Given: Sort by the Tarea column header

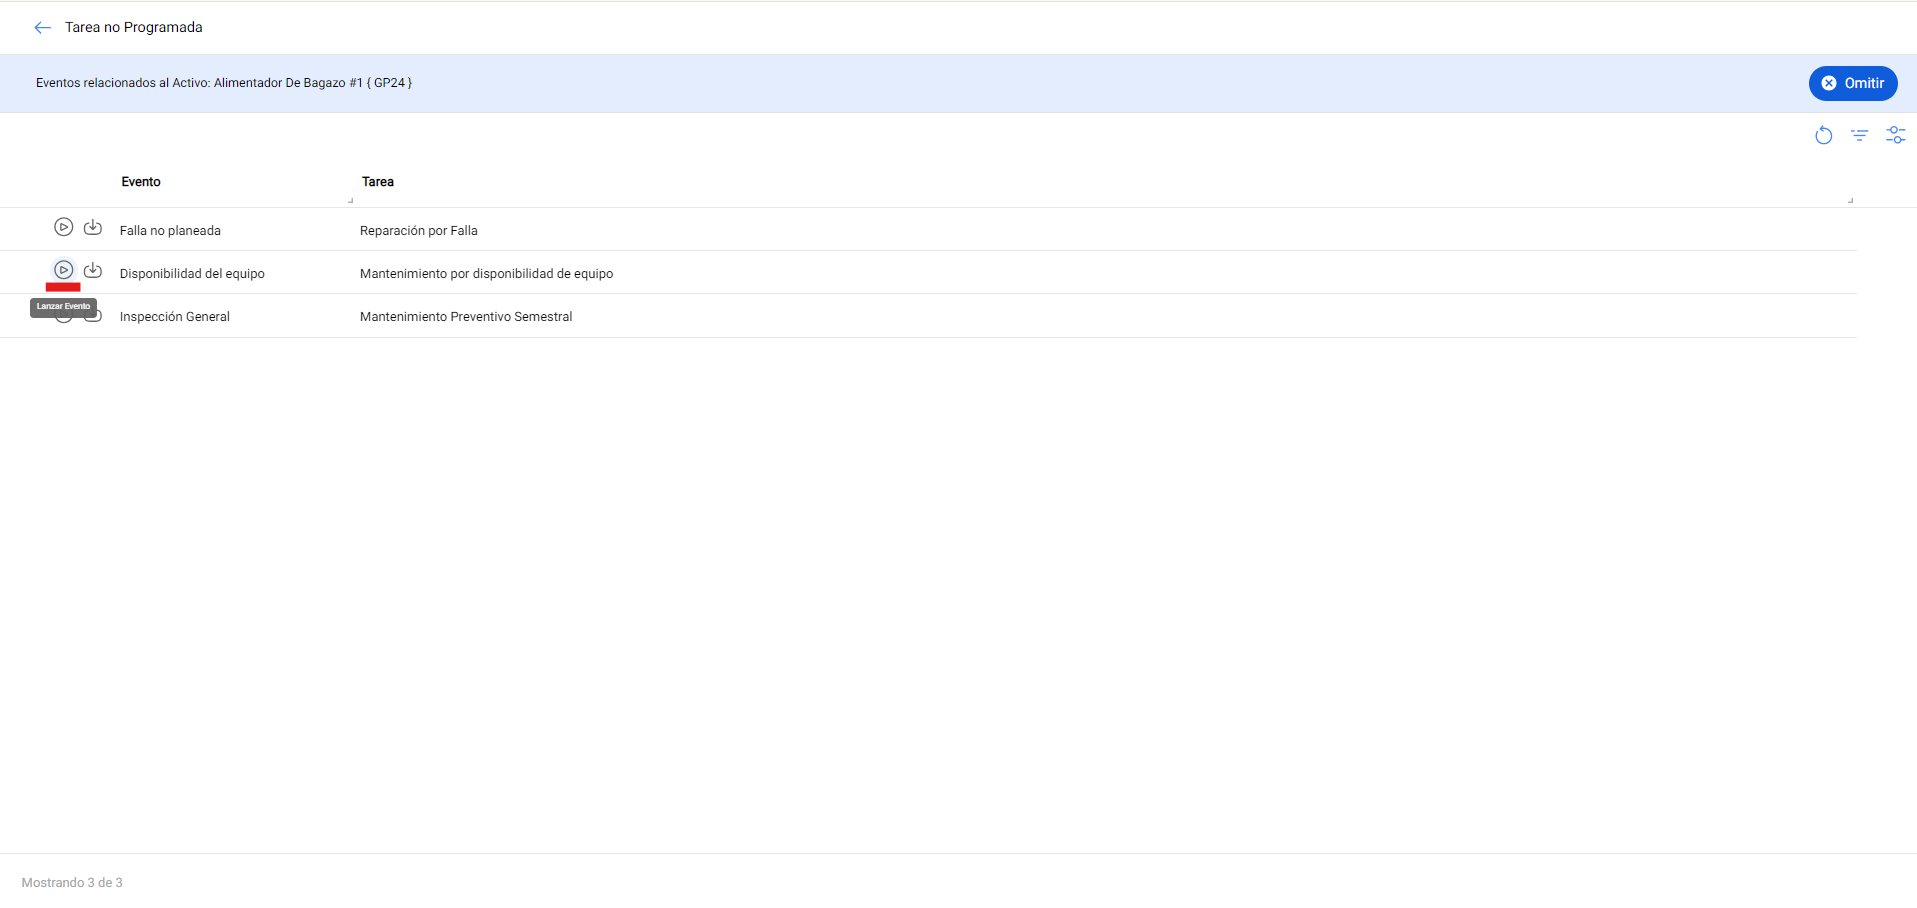Looking at the screenshot, I should click(378, 182).
